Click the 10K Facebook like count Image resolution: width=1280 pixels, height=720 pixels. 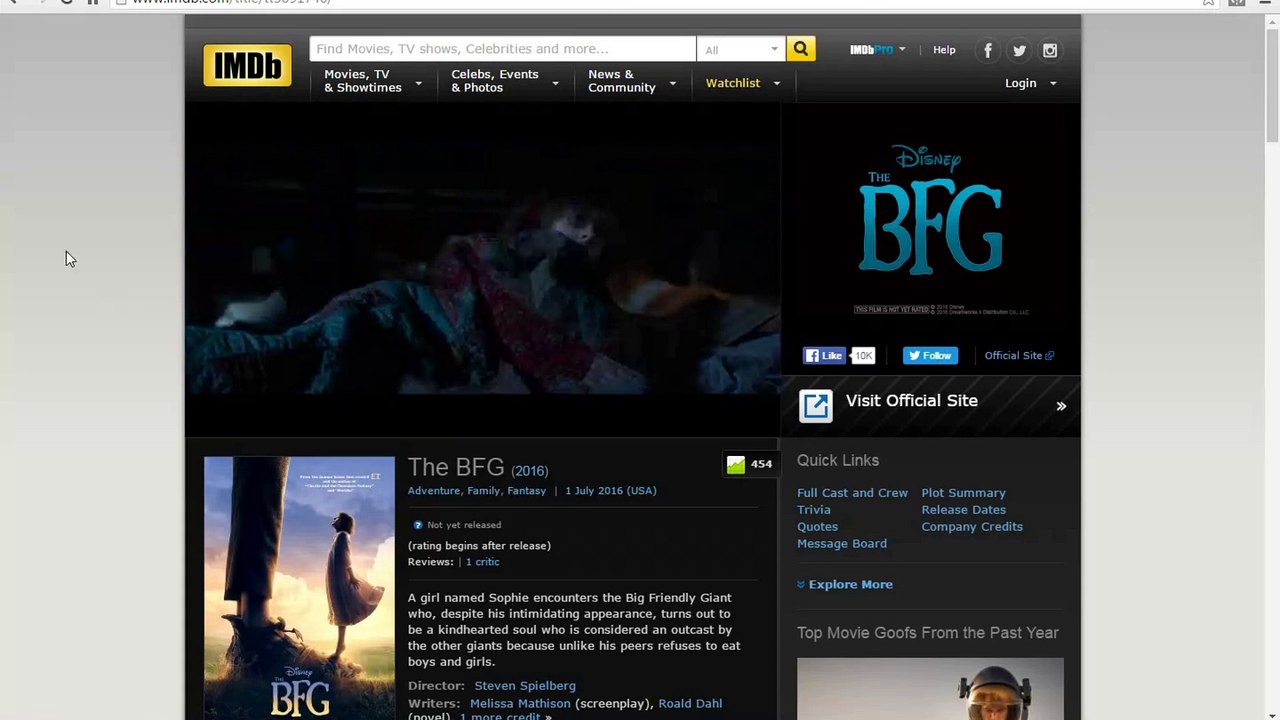click(863, 355)
